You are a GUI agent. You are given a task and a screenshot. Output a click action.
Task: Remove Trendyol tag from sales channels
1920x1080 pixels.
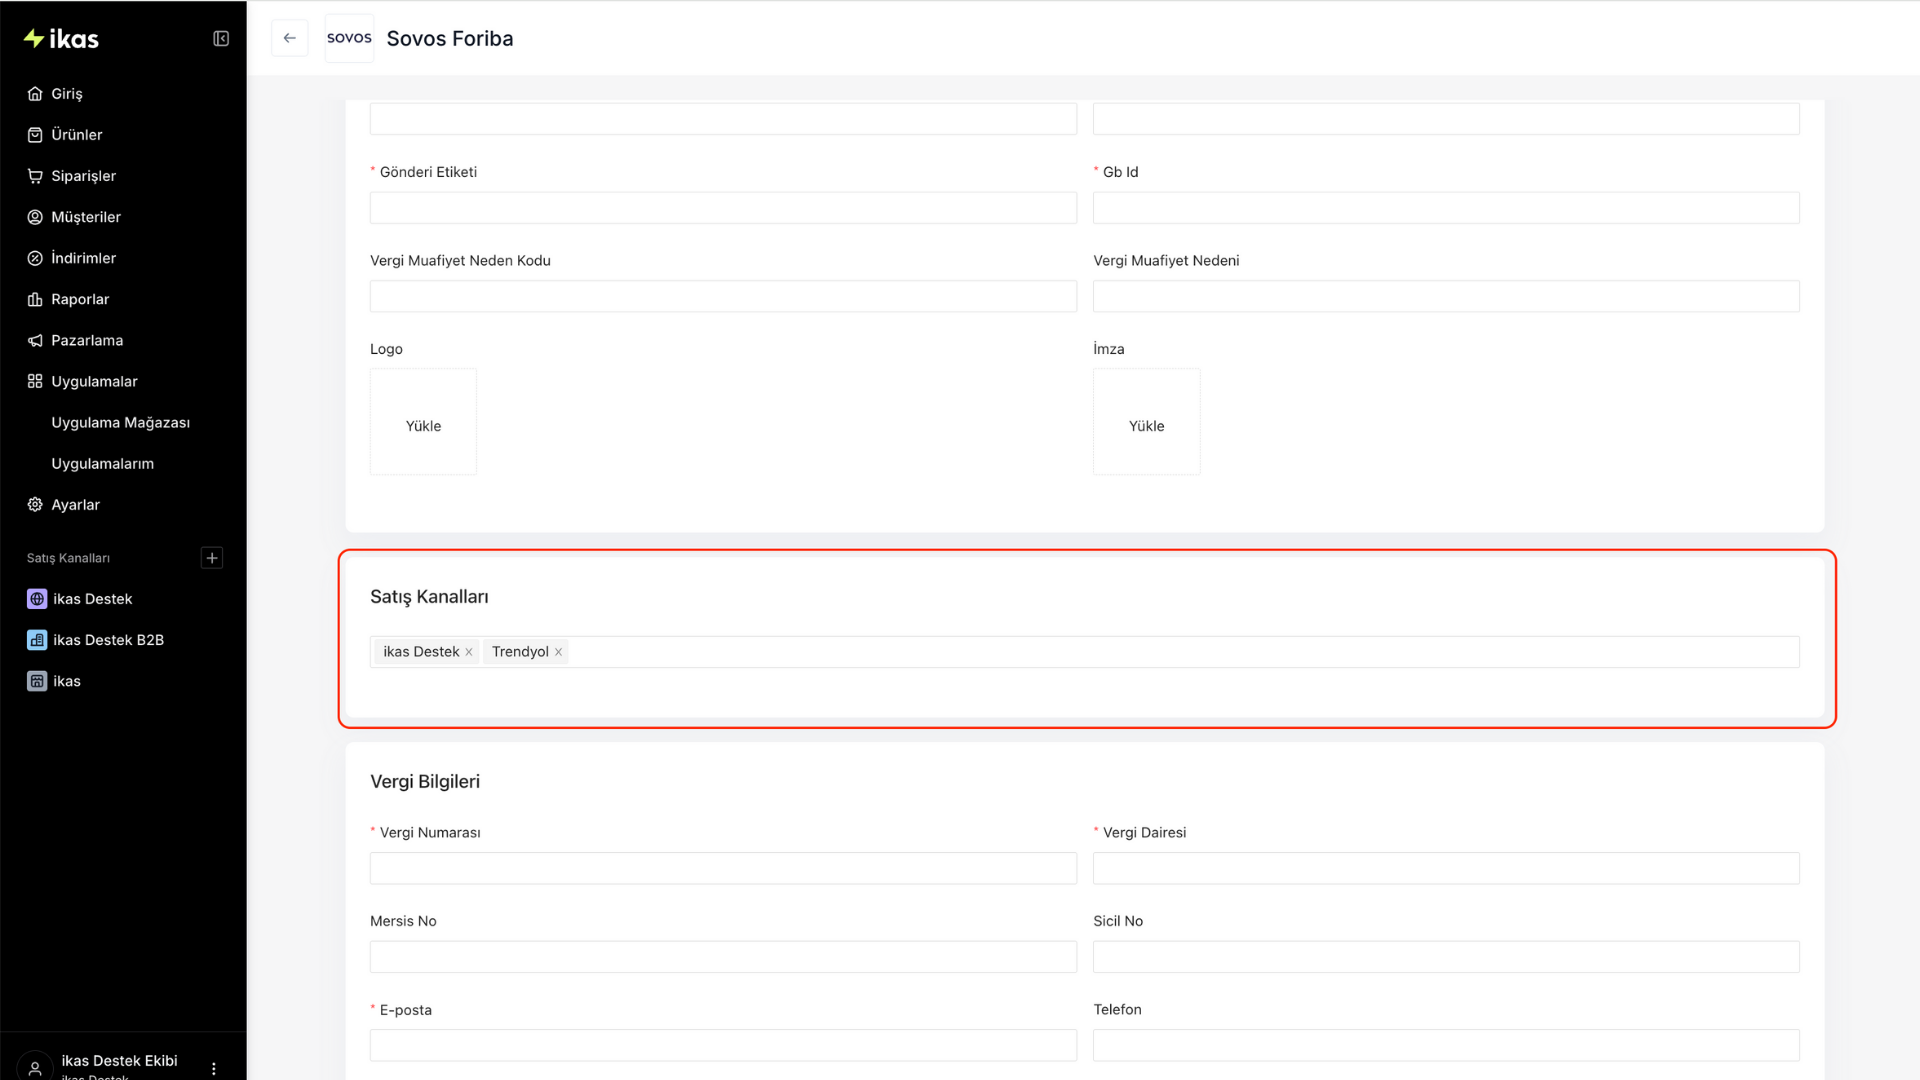tap(558, 652)
